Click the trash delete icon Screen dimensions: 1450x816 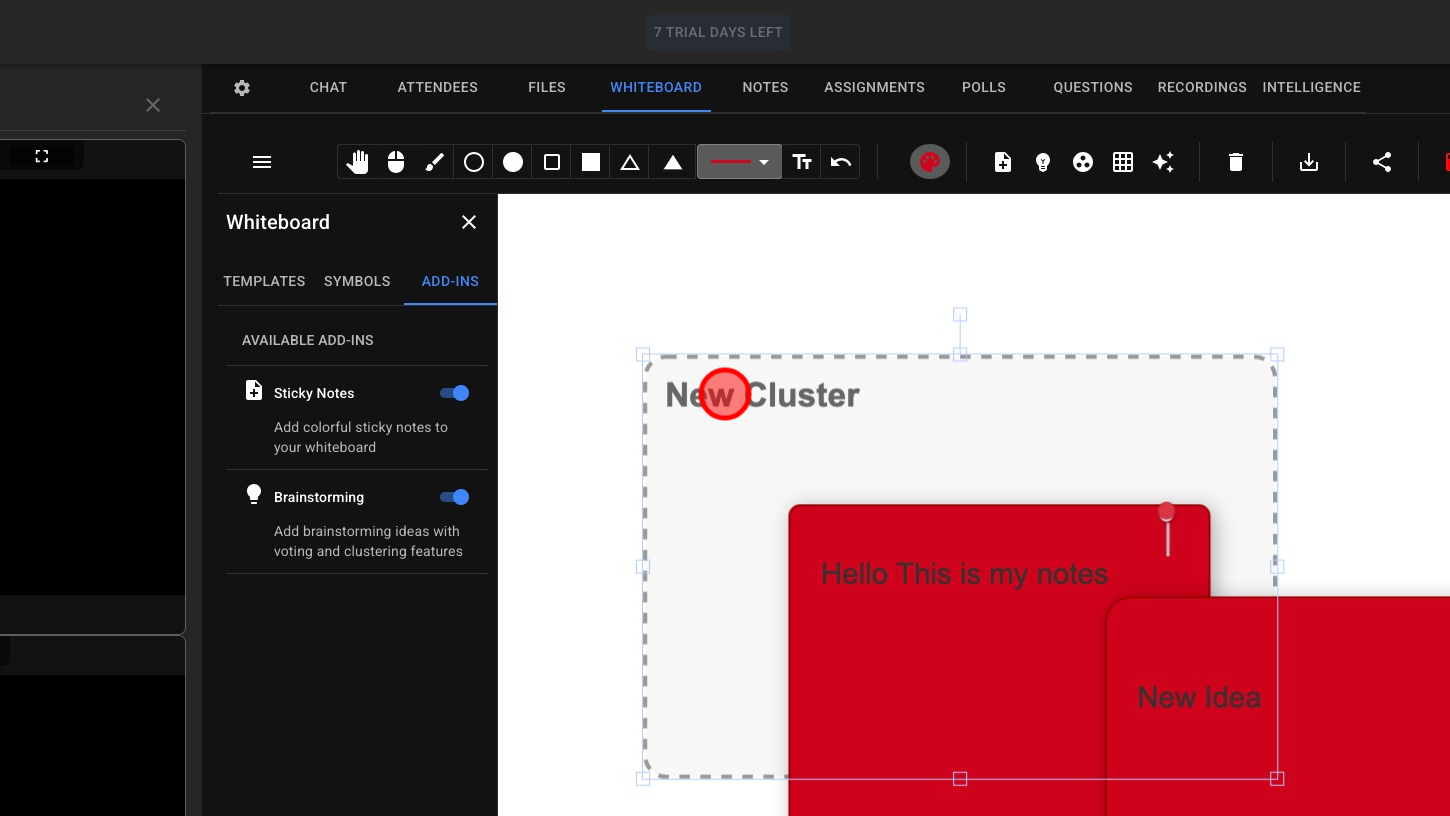click(1236, 162)
